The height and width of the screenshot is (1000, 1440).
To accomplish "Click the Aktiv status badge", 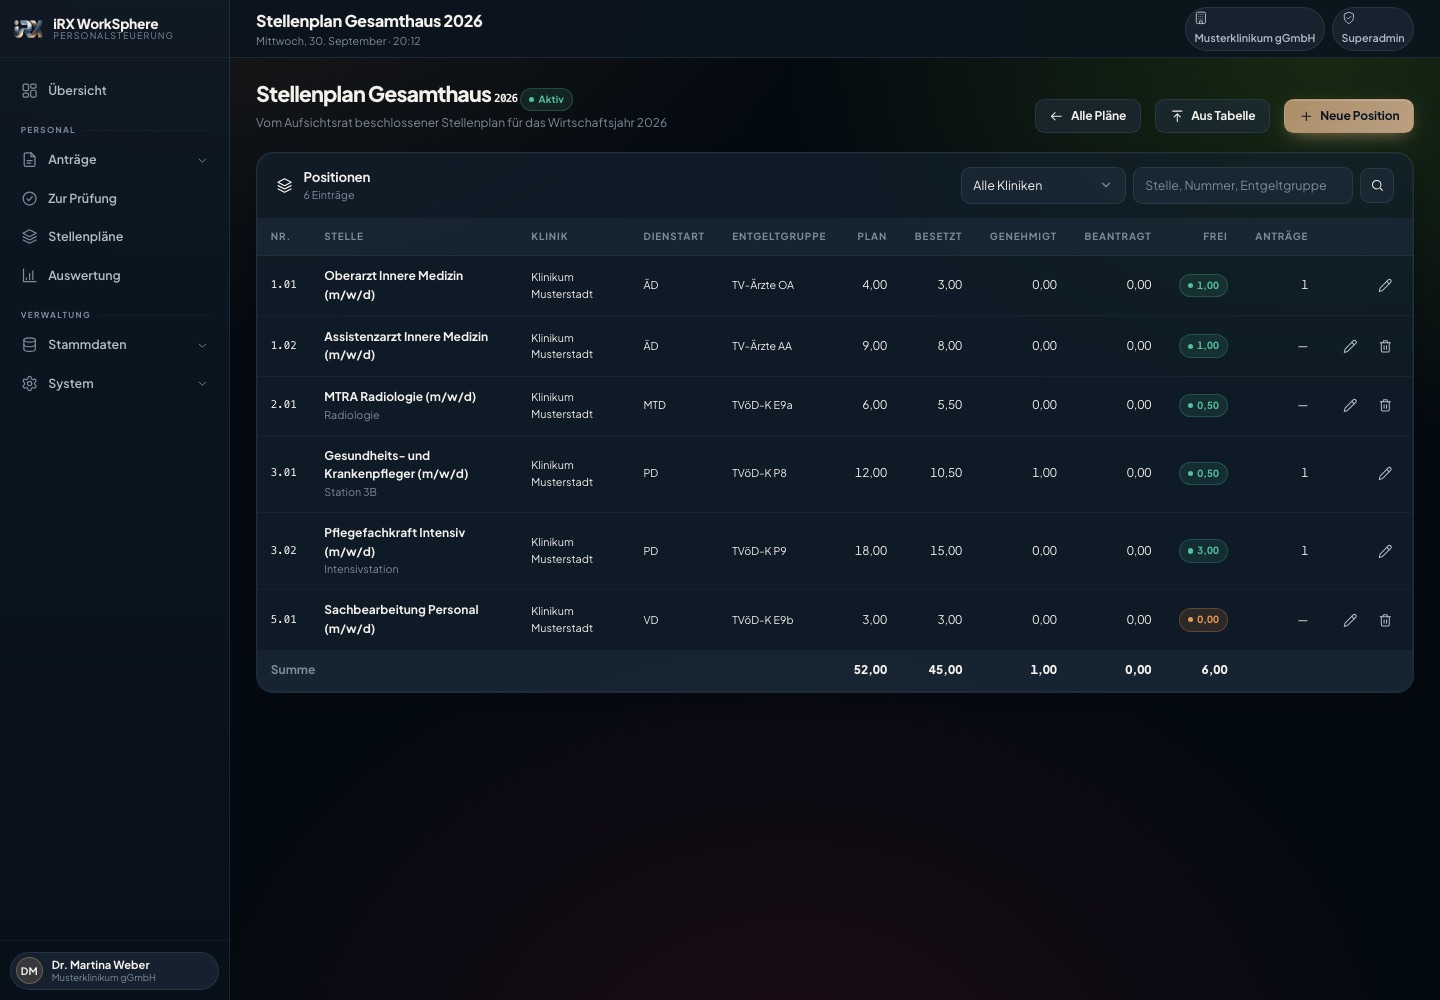I will pos(546,99).
